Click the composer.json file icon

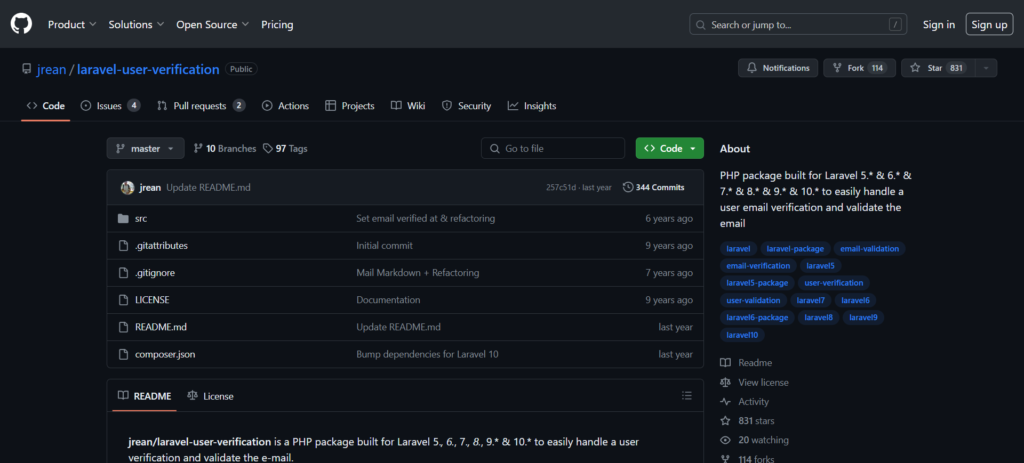[x=123, y=354]
